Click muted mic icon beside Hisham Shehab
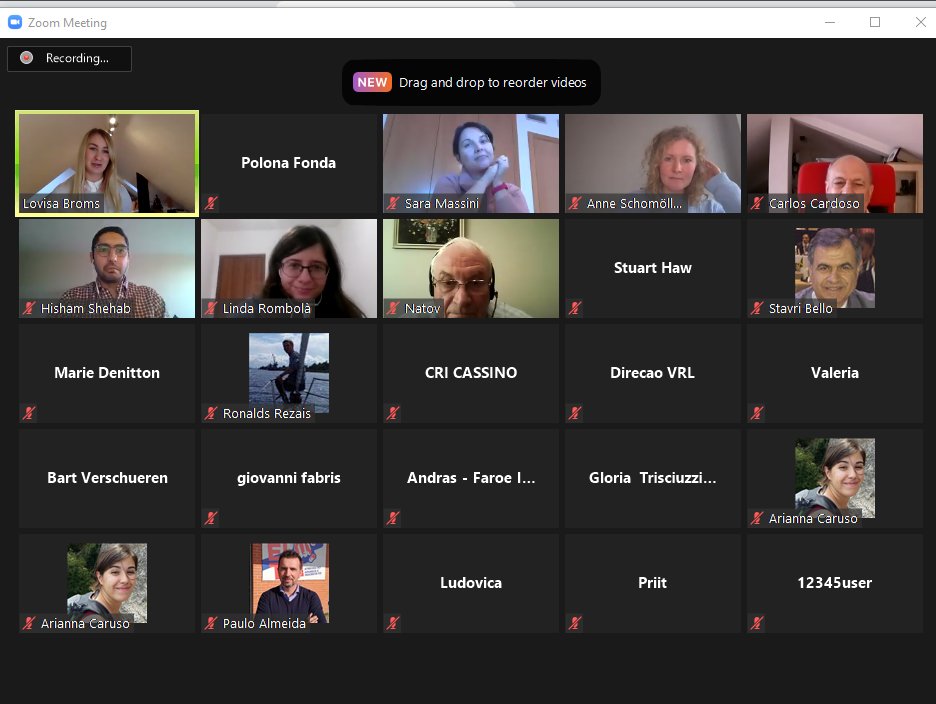Viewport: 936px width, 704px height. click(29, 308)
